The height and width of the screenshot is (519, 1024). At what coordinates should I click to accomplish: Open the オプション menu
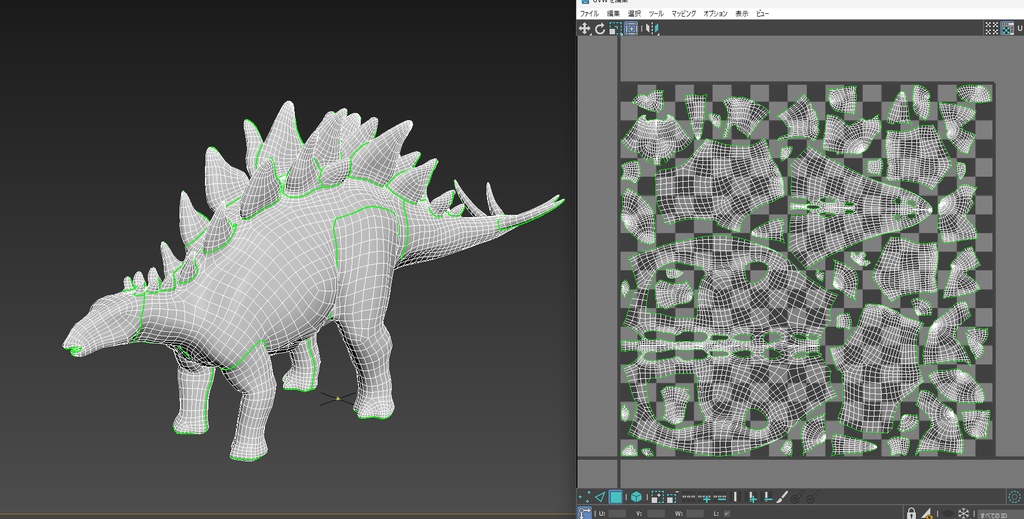[715, 14]
